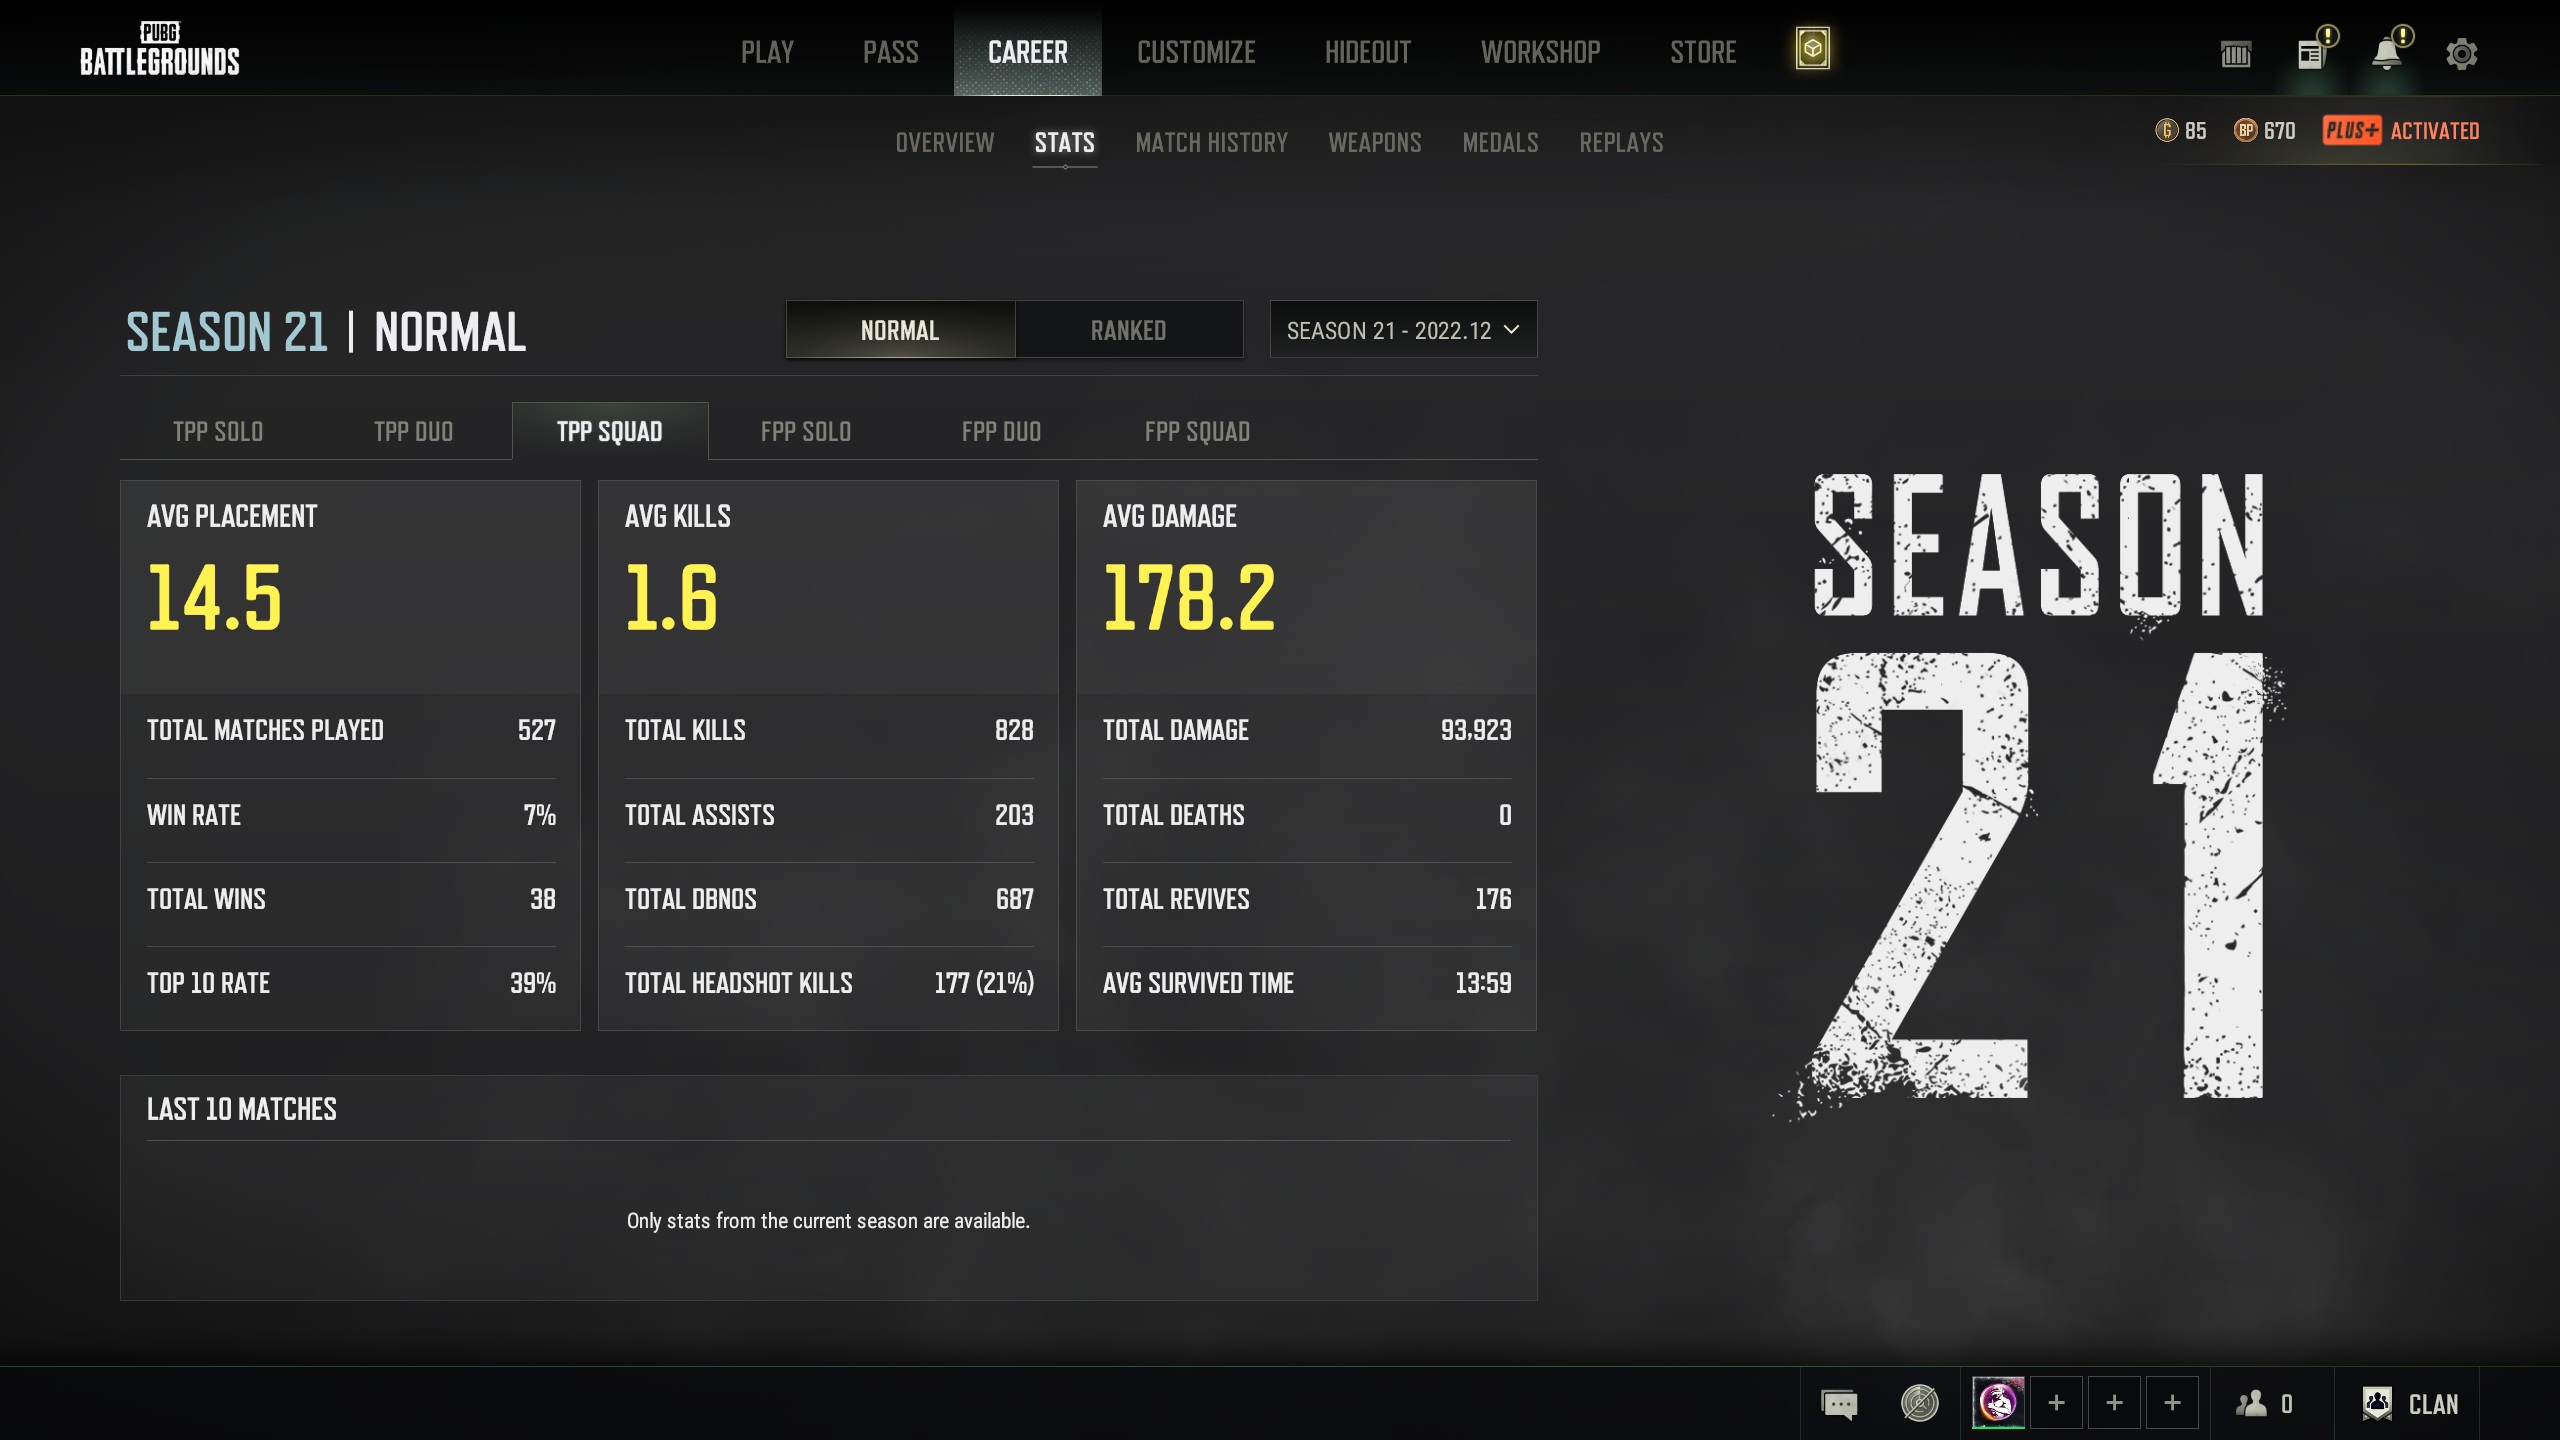This screenshot has height=1440, width=2560.
Task: Open the settings gear icon
Action: pyautogui.click(x=2461, y=54)
